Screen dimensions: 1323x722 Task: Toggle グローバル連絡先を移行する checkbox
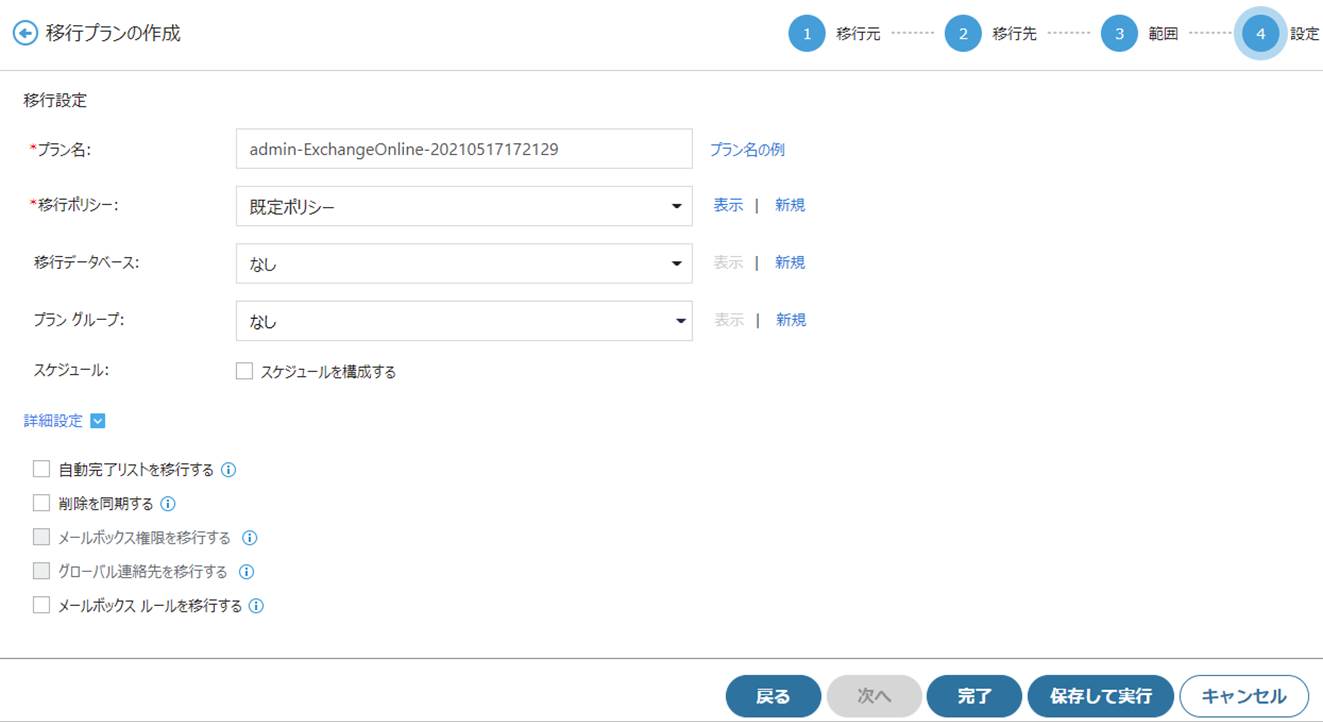click(41, 571)
